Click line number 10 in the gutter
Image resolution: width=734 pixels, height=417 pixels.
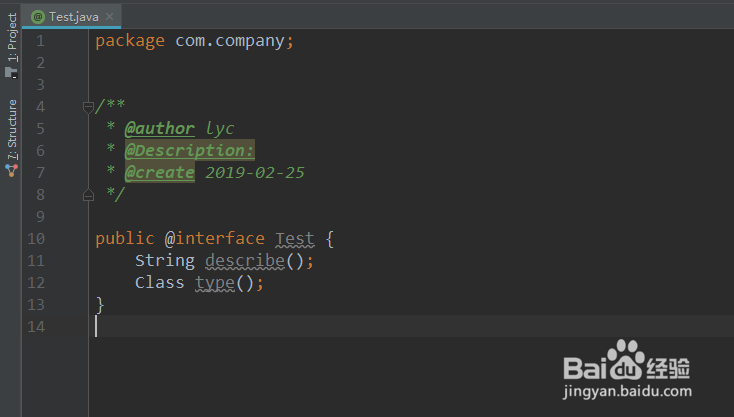[x=36, y=239]
